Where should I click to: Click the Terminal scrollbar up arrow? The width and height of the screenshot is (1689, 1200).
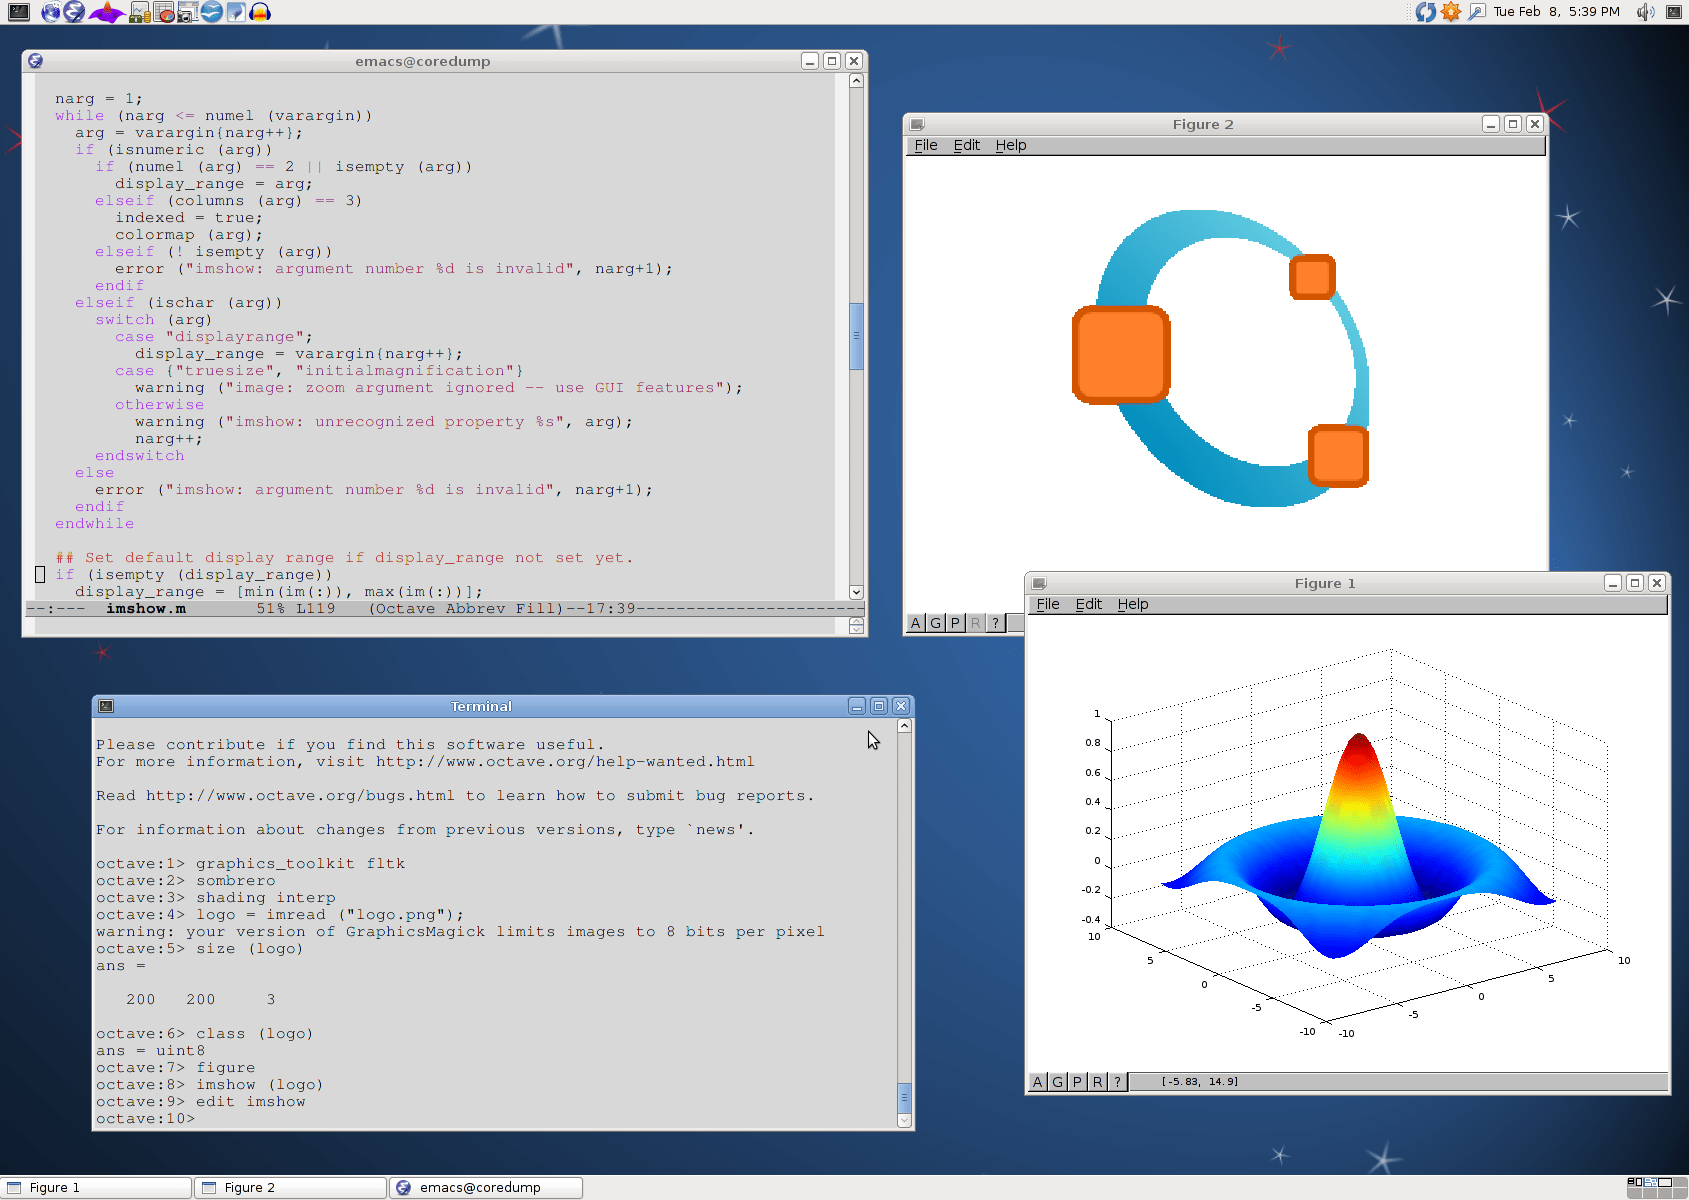[904, 726]
